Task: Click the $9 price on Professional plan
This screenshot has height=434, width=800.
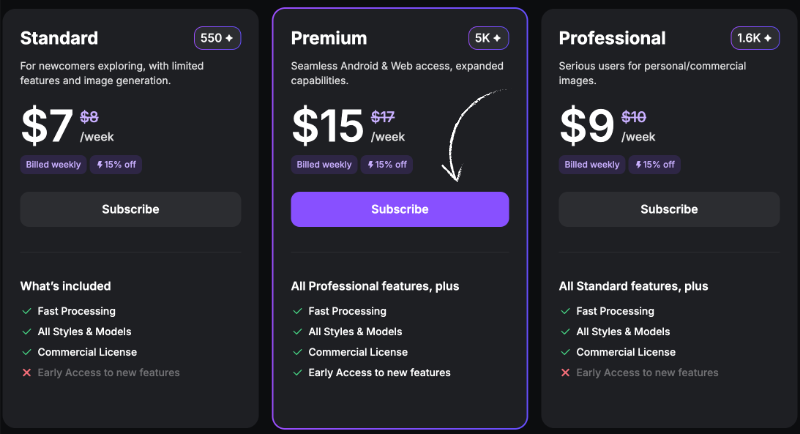Action: click(x=587, y=125)
